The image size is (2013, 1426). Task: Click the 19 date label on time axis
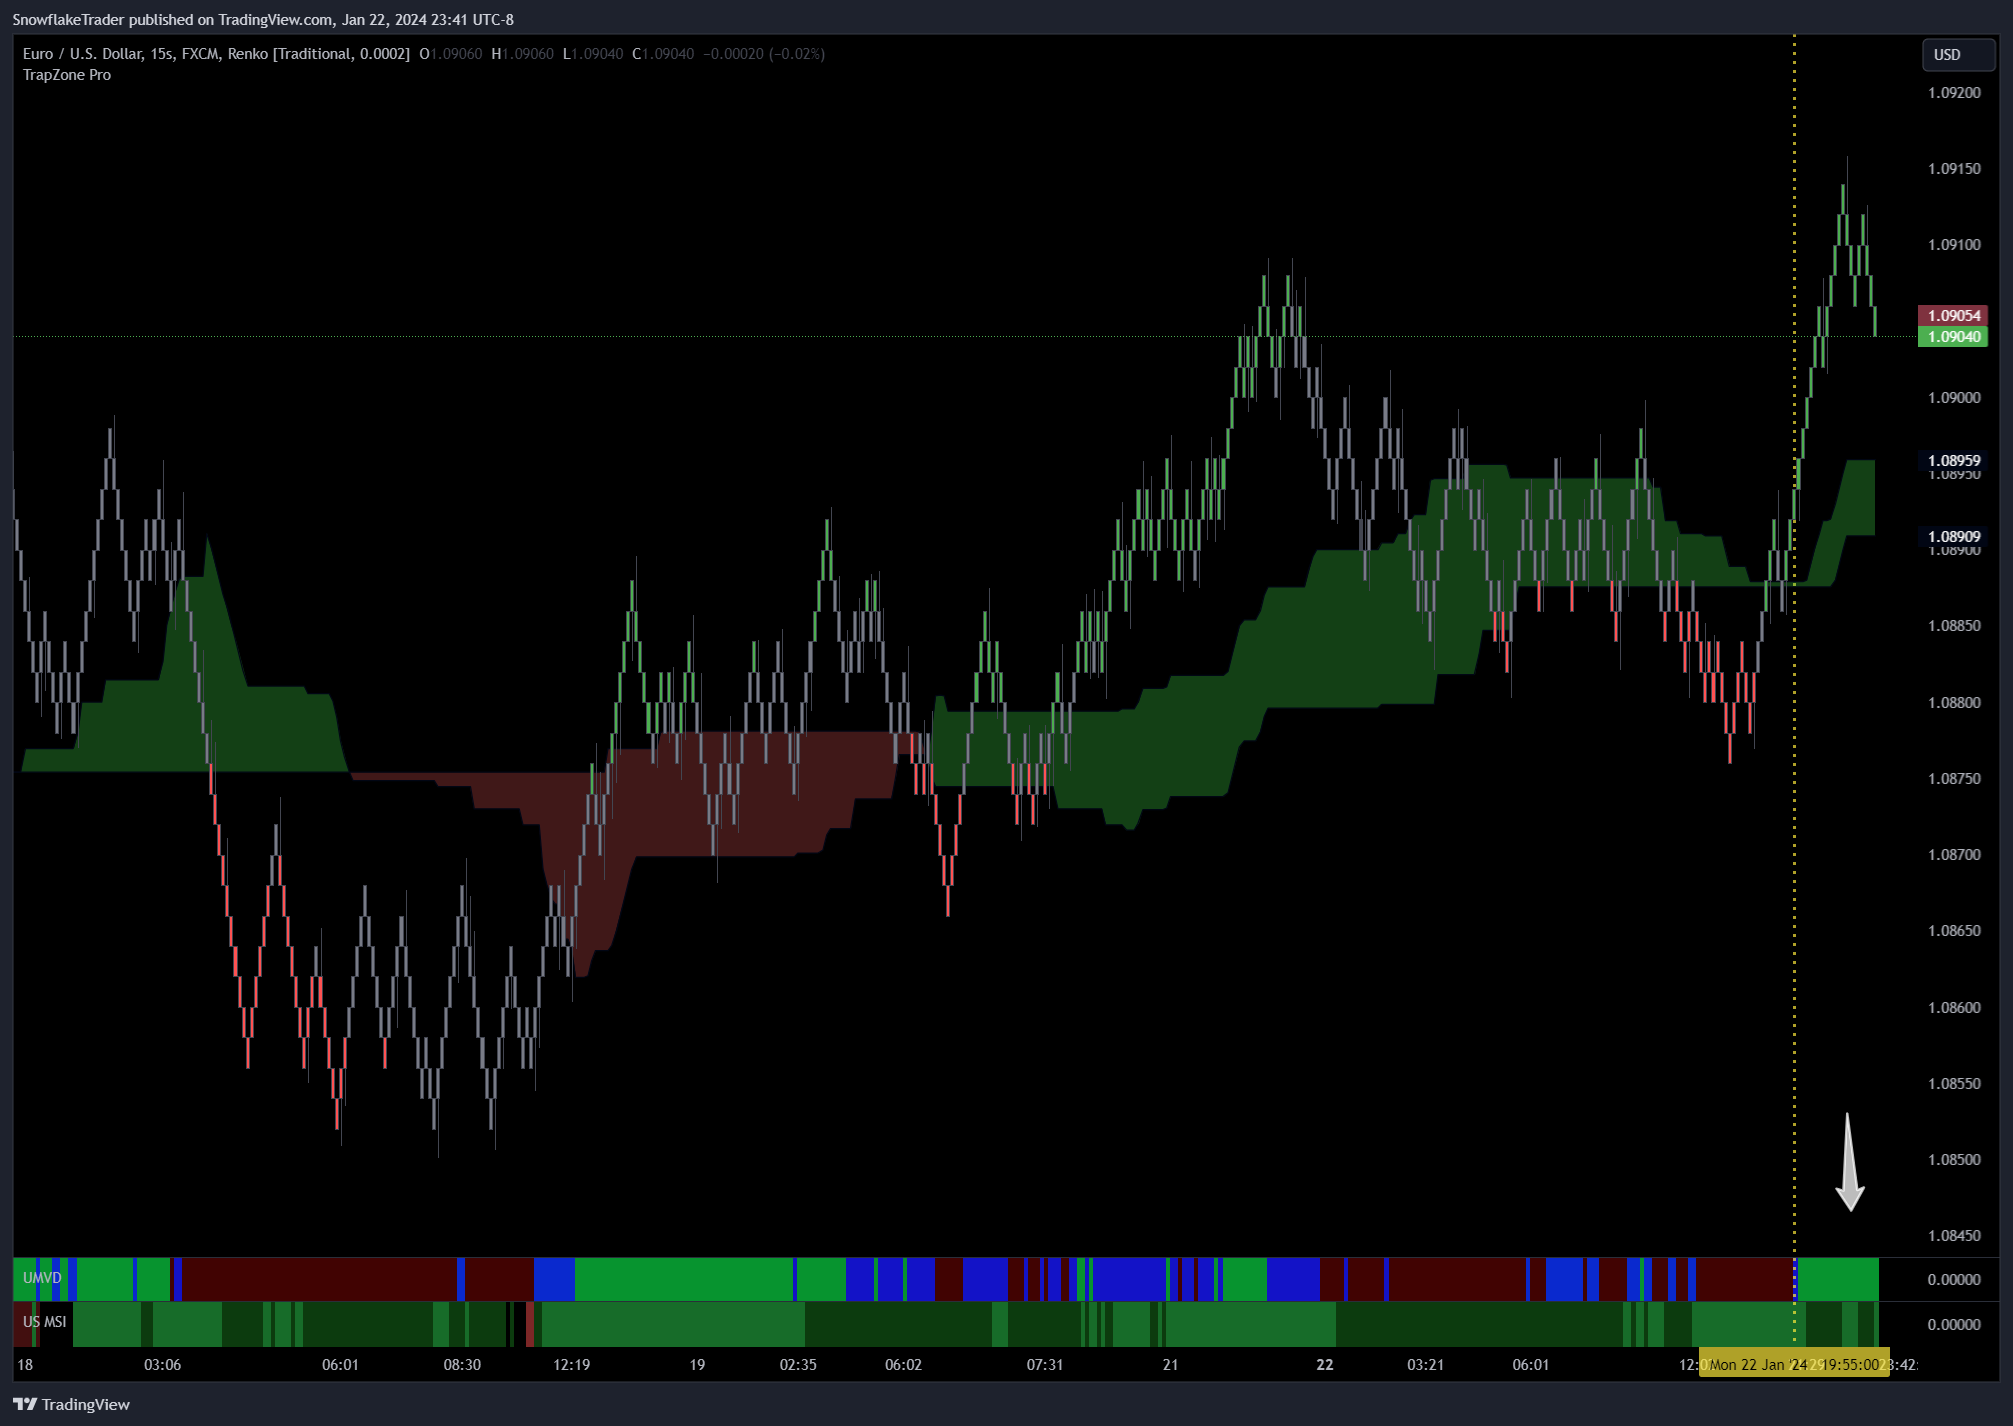pos(697,1365)
